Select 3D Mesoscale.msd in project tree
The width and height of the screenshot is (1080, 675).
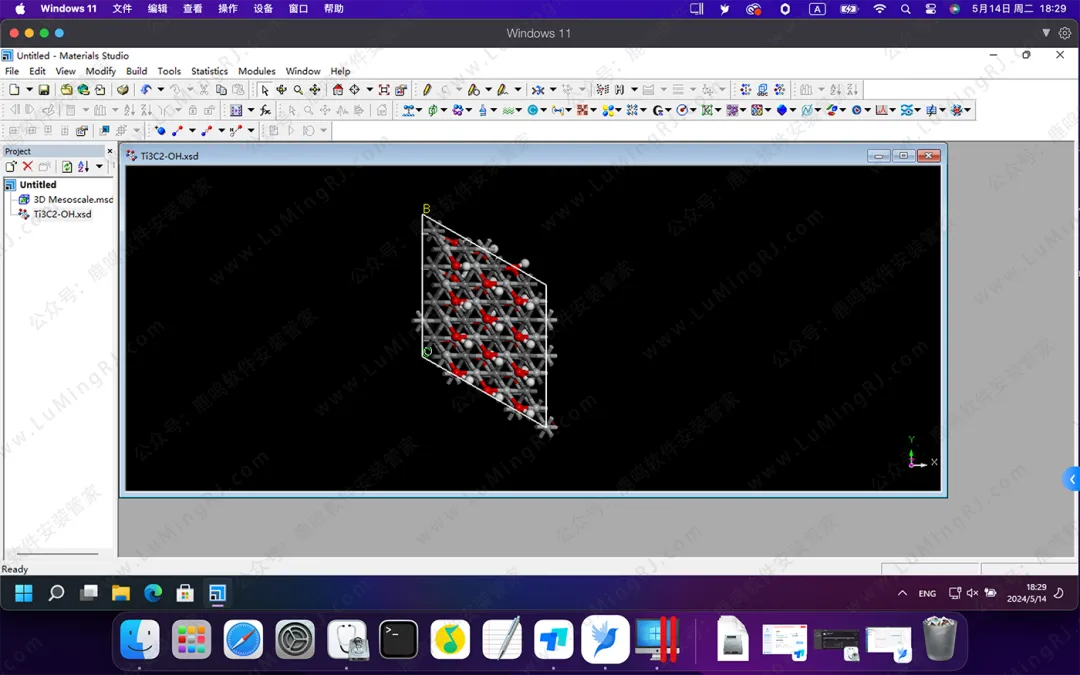pos(73,199)
